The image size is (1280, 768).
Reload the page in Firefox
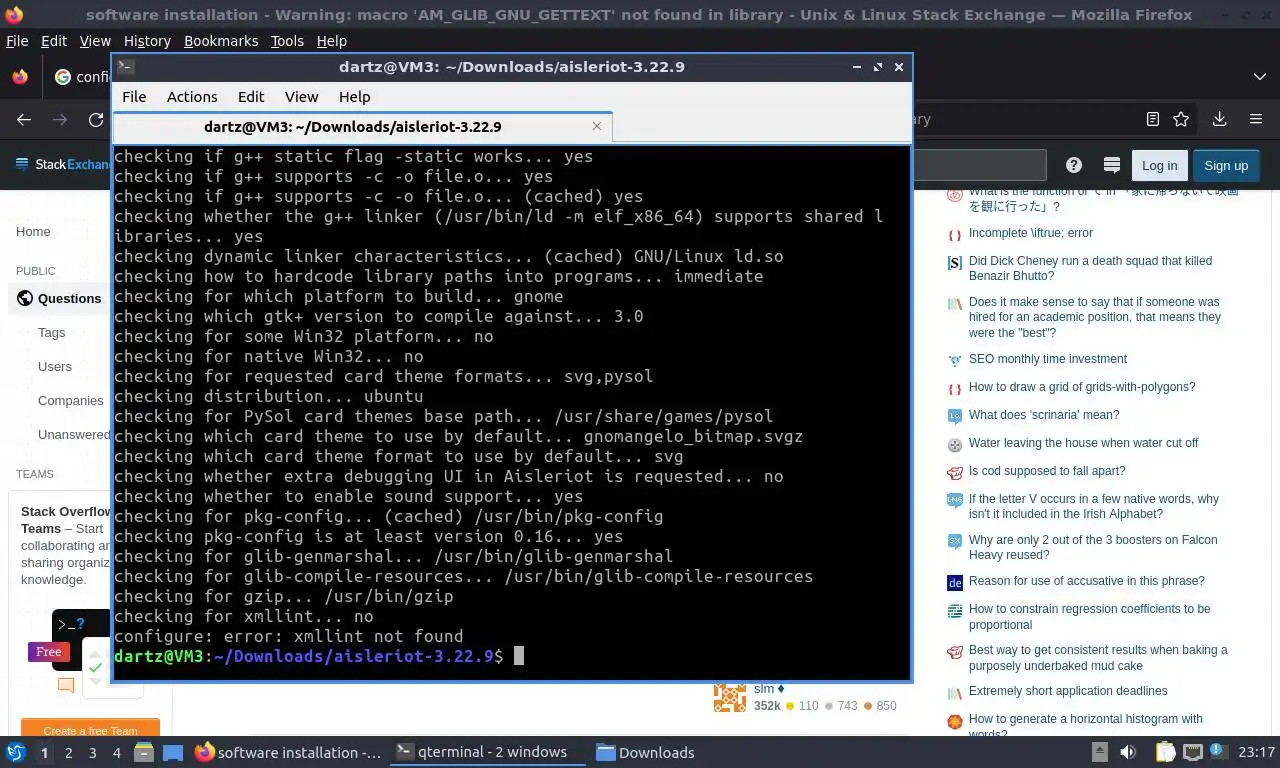pos(96,119)
